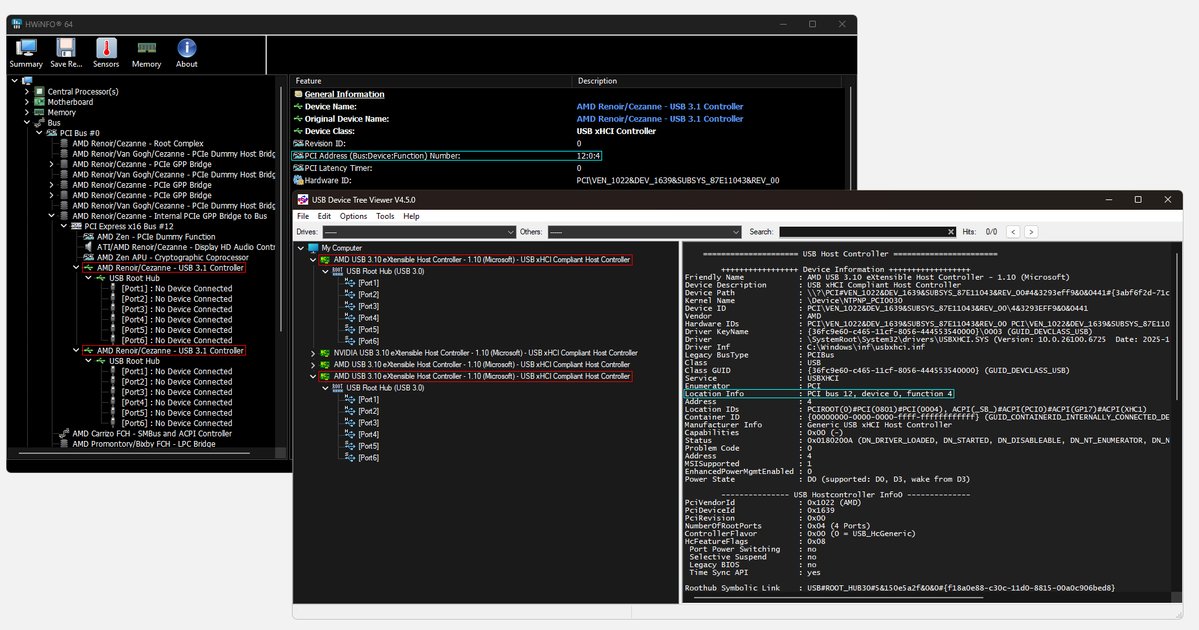Viewport: 1199px width, 630px height.
Task: Click the PCI Address (Bus:Device:Function) Number row
Action: 447,156
